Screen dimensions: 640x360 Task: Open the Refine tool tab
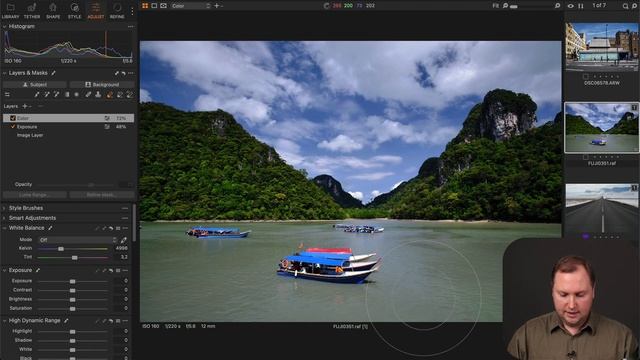[x=117, y=11]
